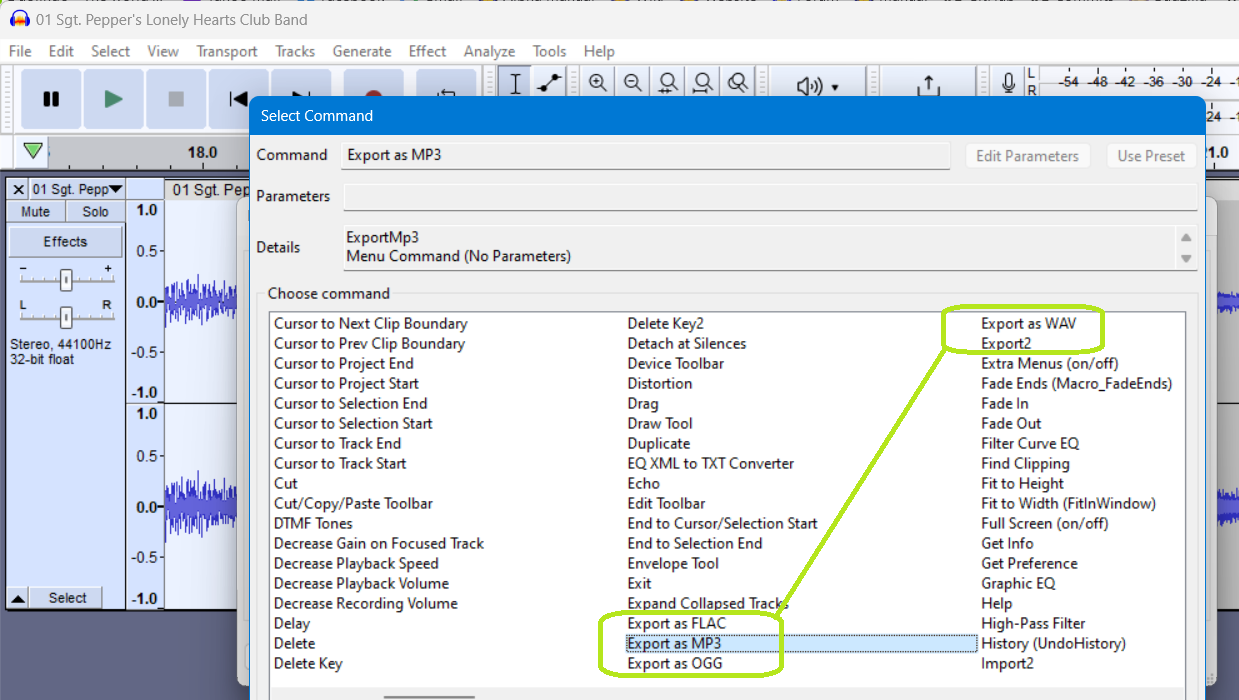Select "Envelope Tool" in the command list
Viewport: 1239px width, 700px height.
click(x=673, y=563)
